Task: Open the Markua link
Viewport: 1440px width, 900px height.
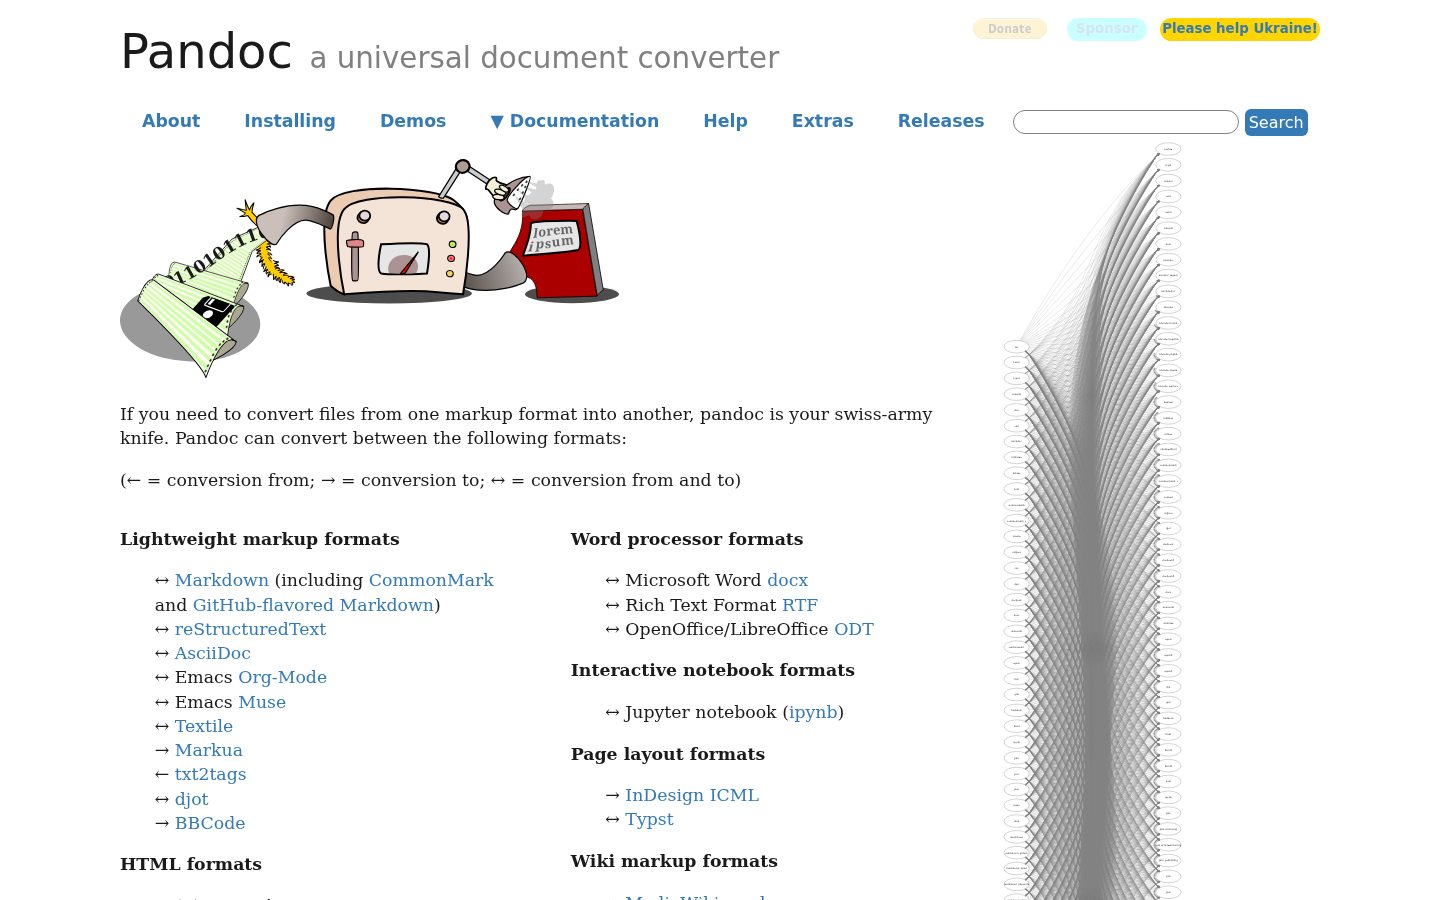Action: tap(209, 750)
